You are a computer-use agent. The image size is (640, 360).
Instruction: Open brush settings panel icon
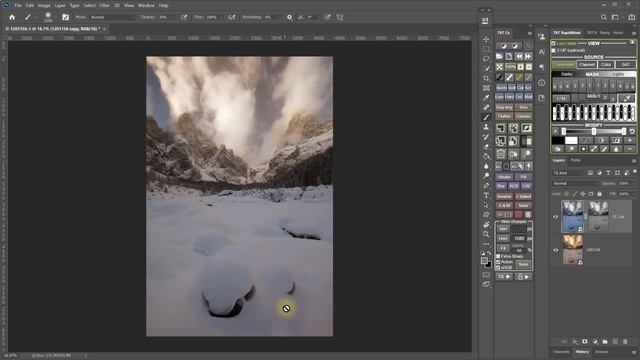pyautogui.click(x=65, y=17)
